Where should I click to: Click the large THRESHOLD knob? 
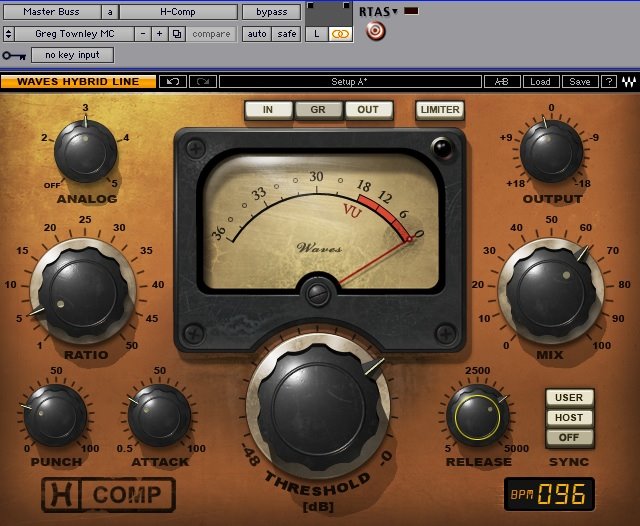tap(319, 407)
